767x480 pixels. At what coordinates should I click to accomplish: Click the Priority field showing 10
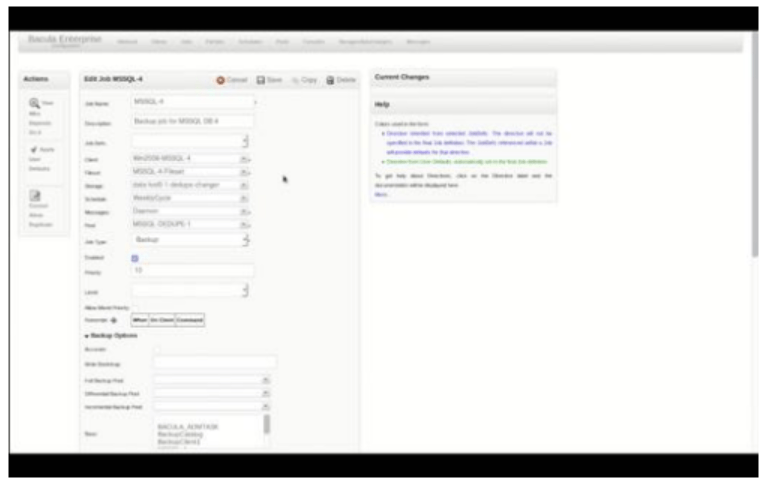[193, 271]
